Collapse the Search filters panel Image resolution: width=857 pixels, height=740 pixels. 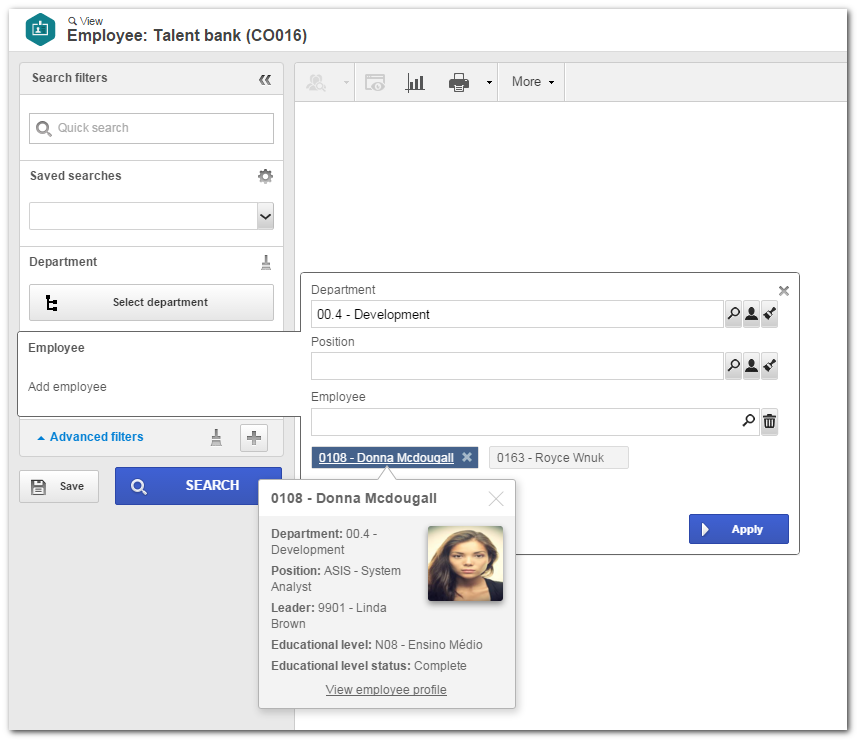265,80
